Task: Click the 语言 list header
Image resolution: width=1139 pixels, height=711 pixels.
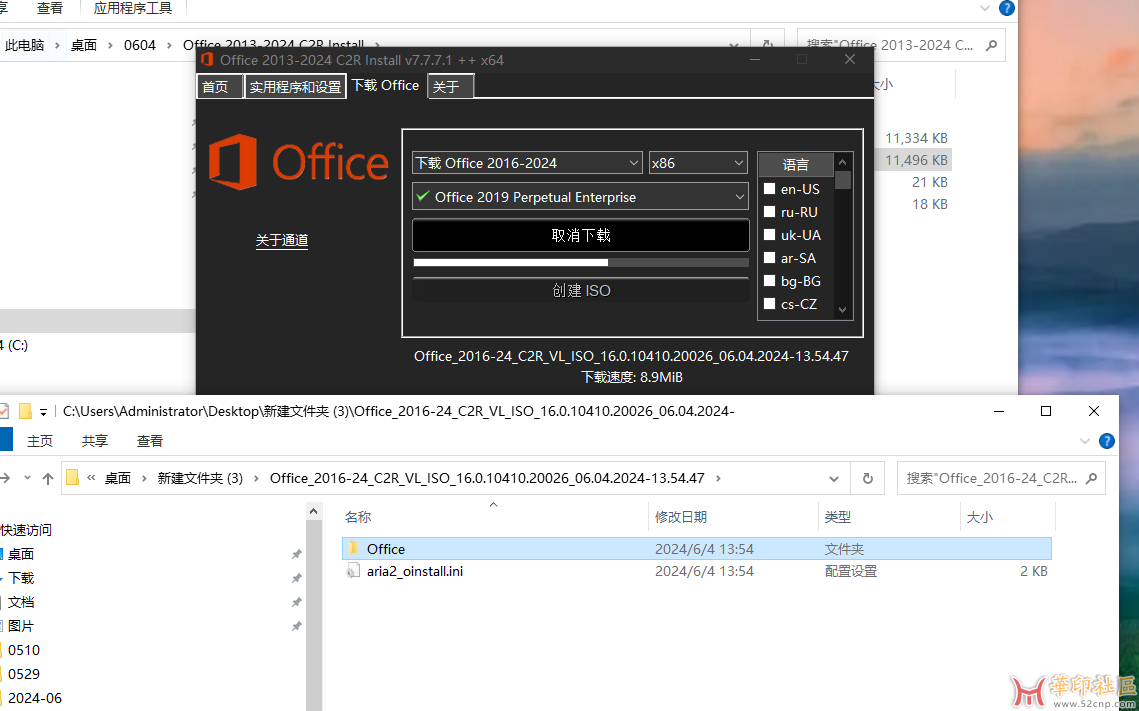Action: (795, 164)
